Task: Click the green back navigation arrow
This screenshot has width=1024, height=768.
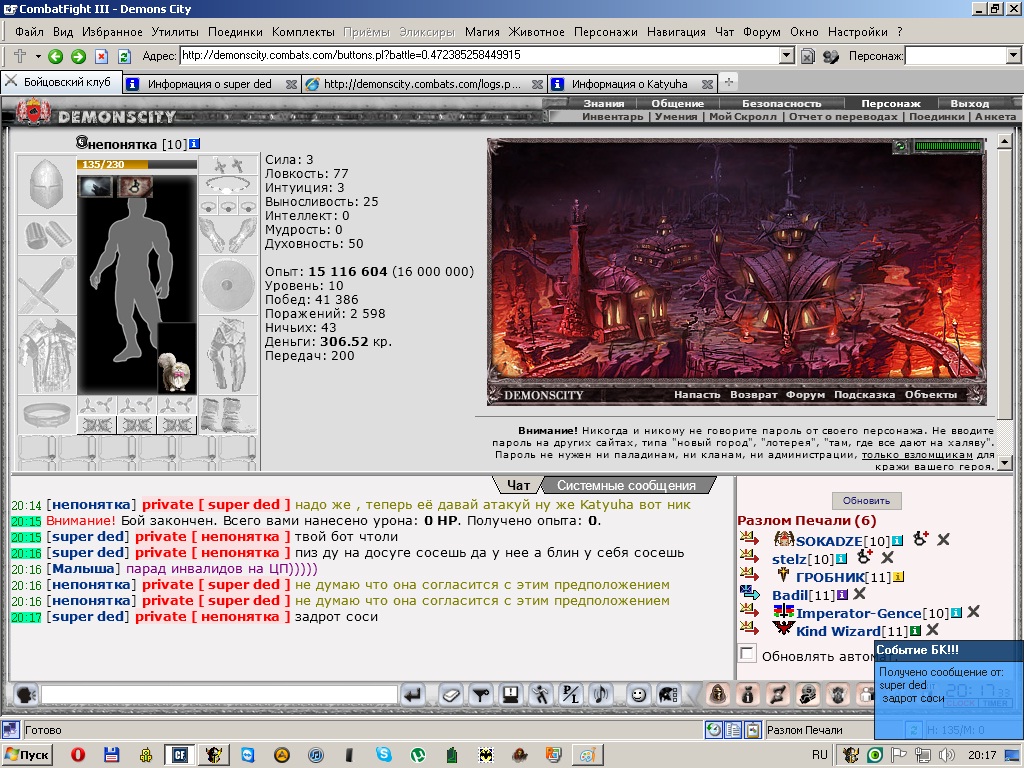Action: 56,57
